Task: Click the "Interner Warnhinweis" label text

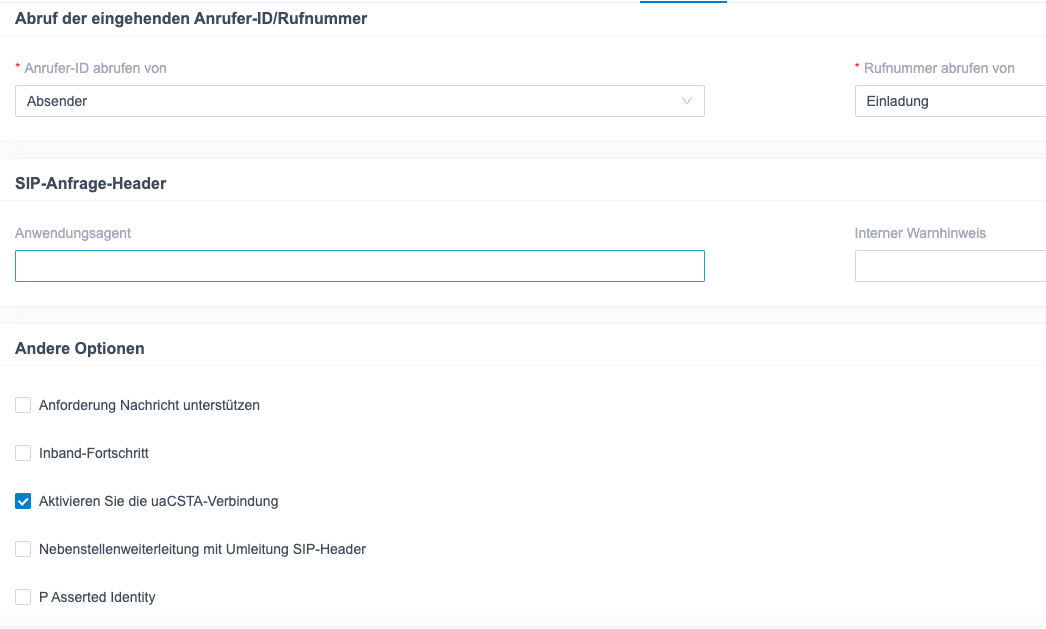Action: tap(920, 233)
